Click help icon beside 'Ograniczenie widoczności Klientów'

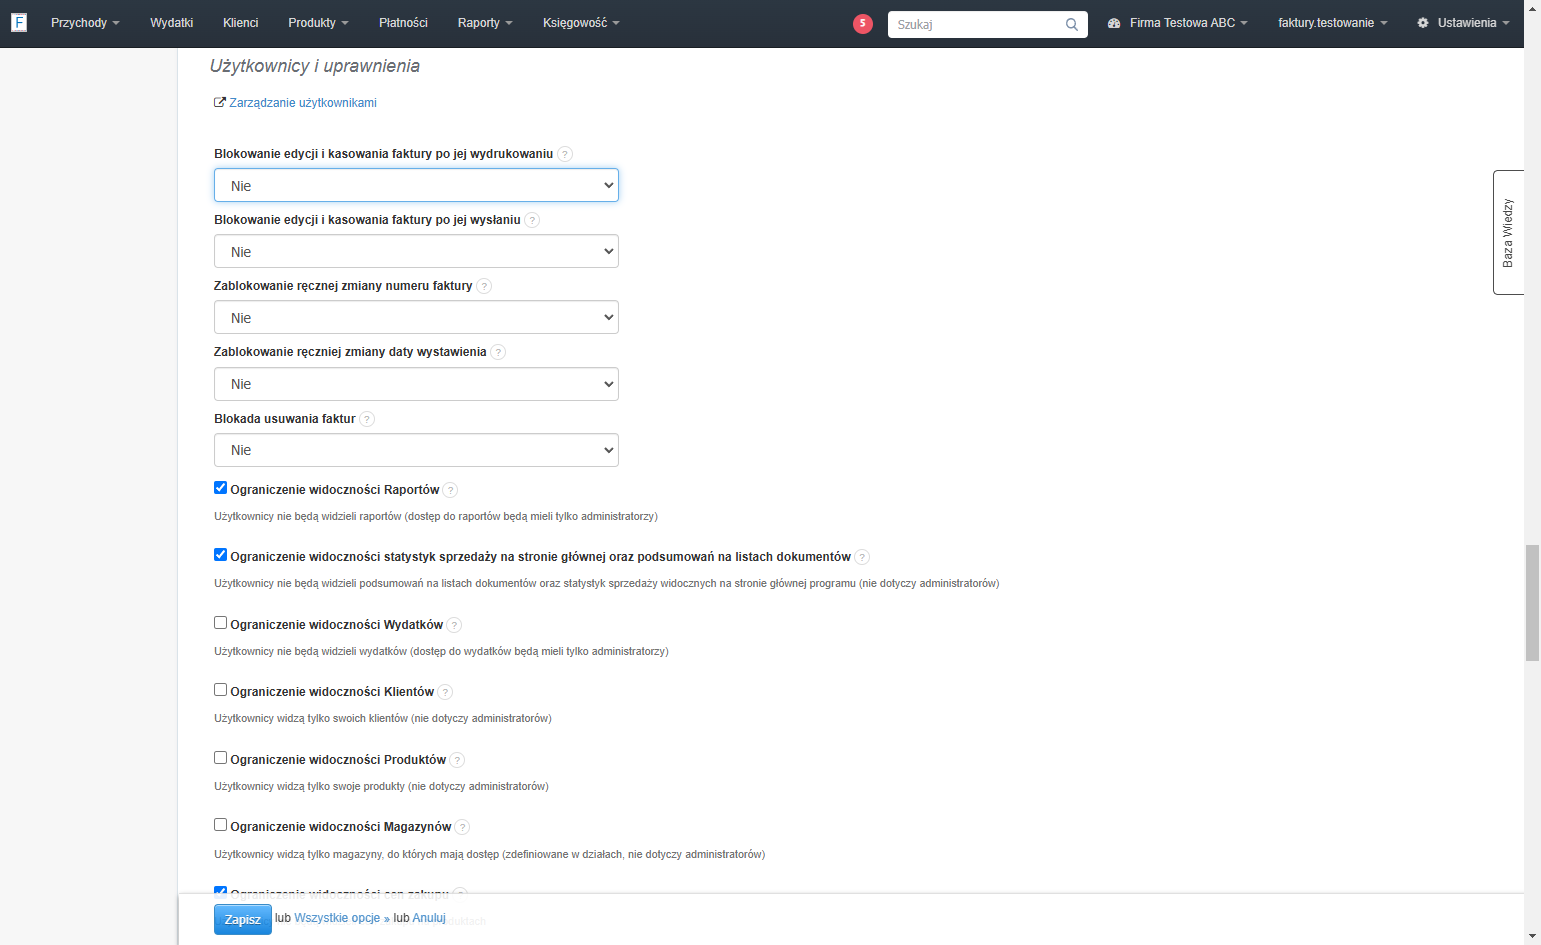click(x=445, y=692)
